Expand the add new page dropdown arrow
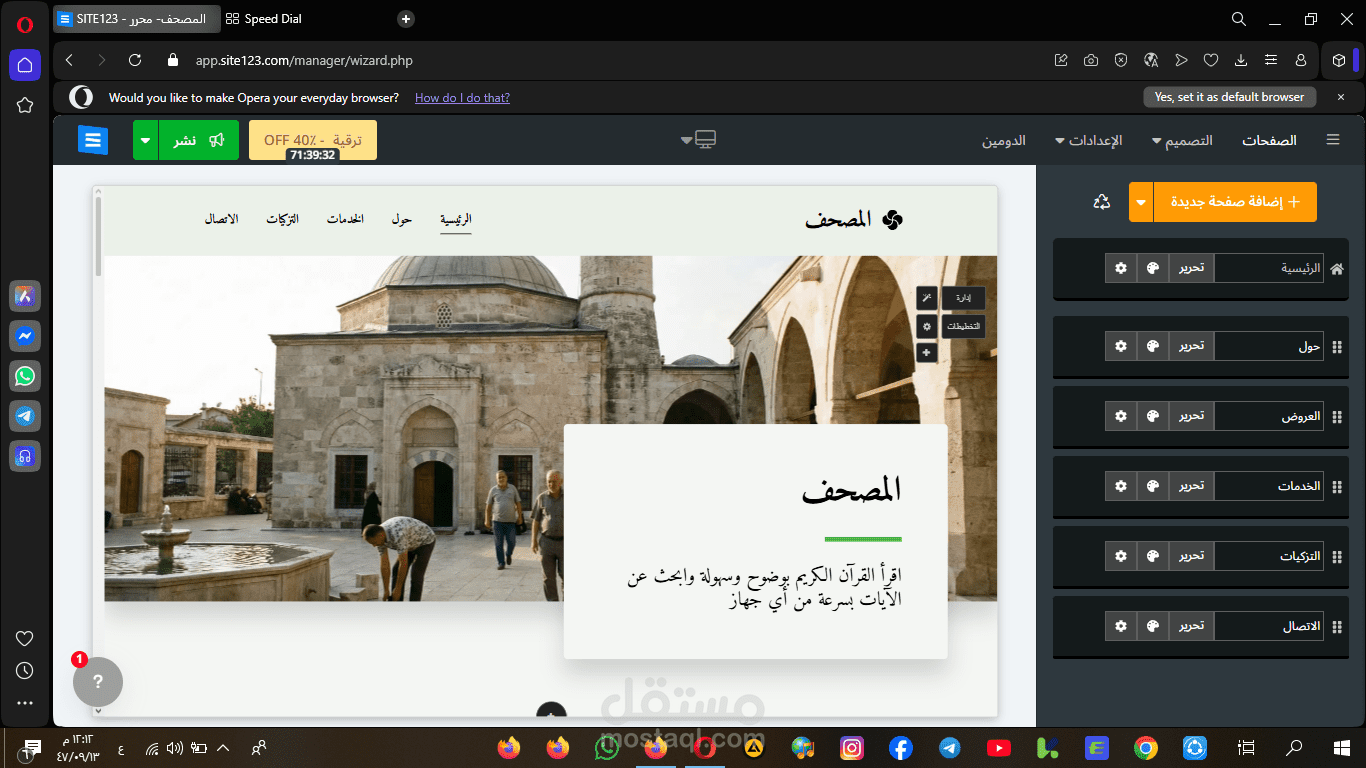Viewport: 1366px width, 768px height. click(x=1141, y=202)
